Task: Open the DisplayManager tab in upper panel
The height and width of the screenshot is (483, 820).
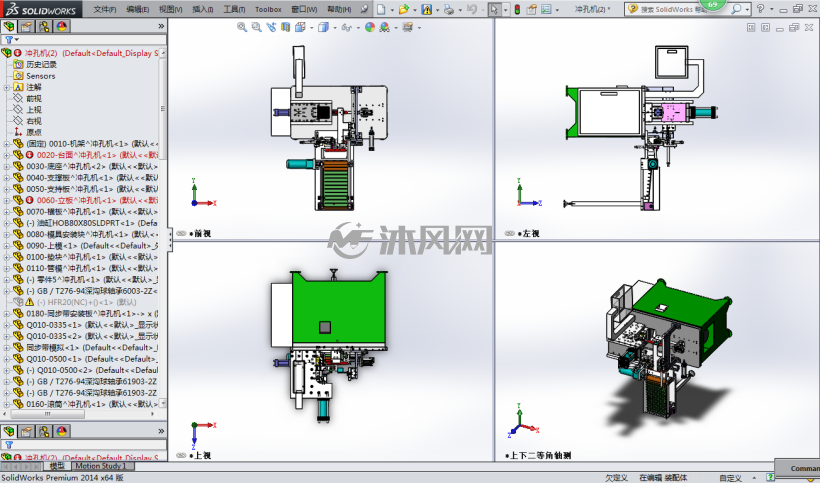Action: [62, 26]
